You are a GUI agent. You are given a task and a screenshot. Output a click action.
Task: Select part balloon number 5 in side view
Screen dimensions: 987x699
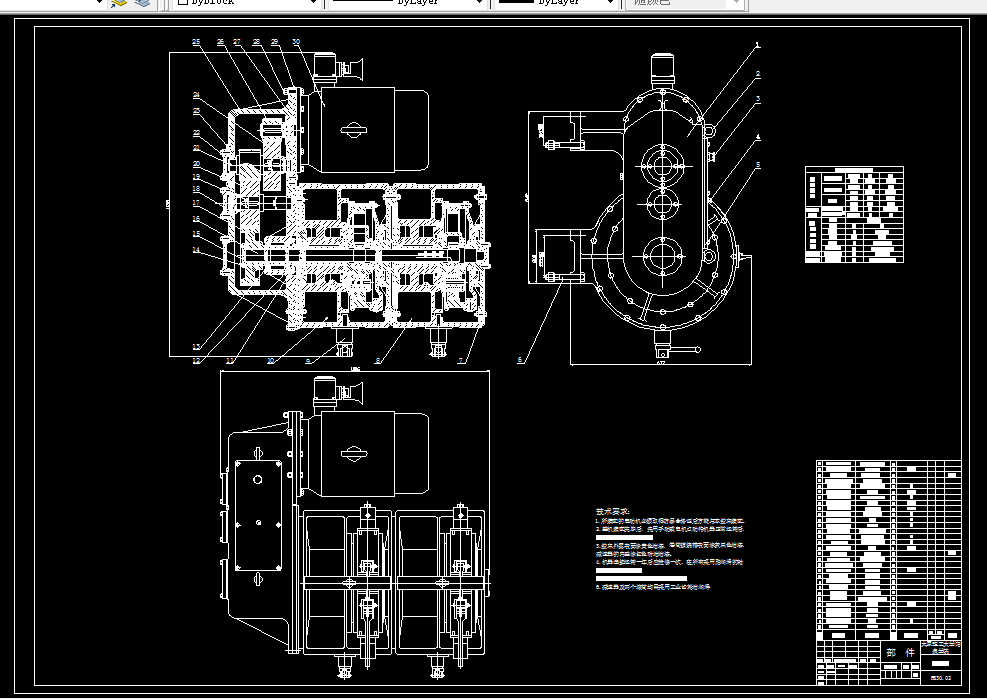tap(758, 165)
